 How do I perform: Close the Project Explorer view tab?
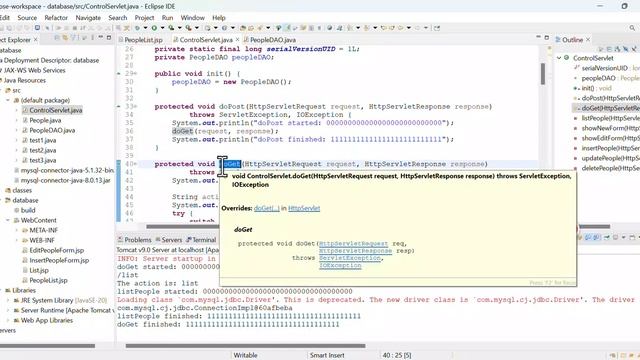36,40
